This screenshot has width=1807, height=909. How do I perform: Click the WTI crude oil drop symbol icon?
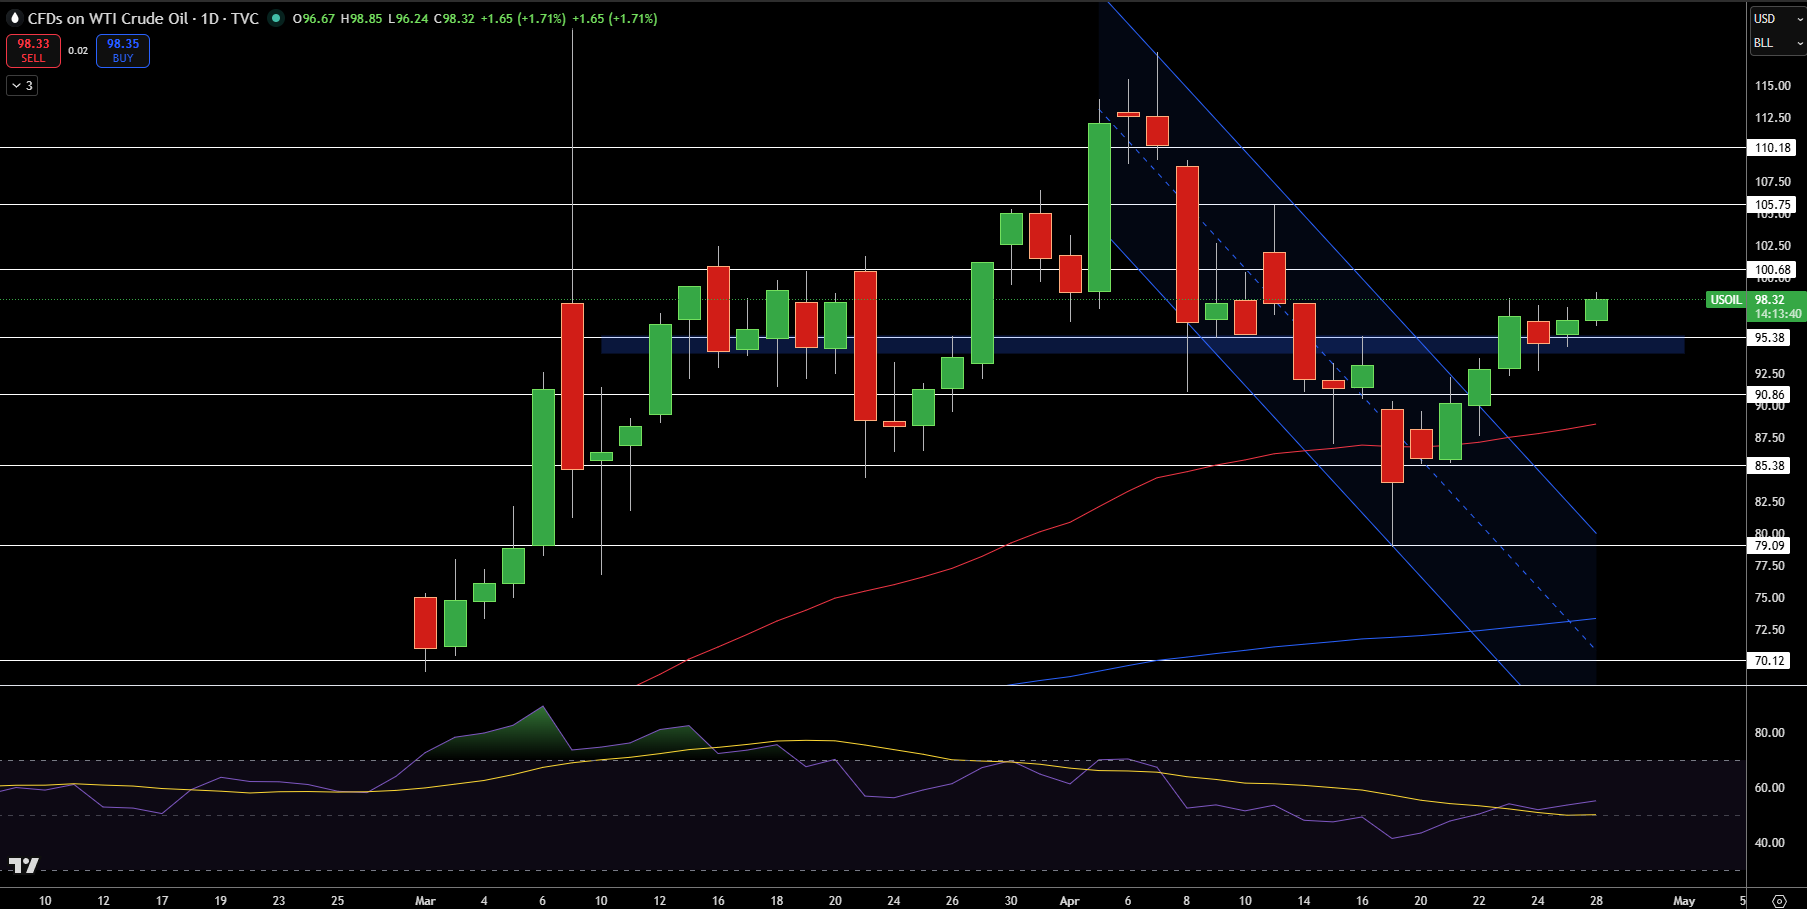tap(14, 18)
